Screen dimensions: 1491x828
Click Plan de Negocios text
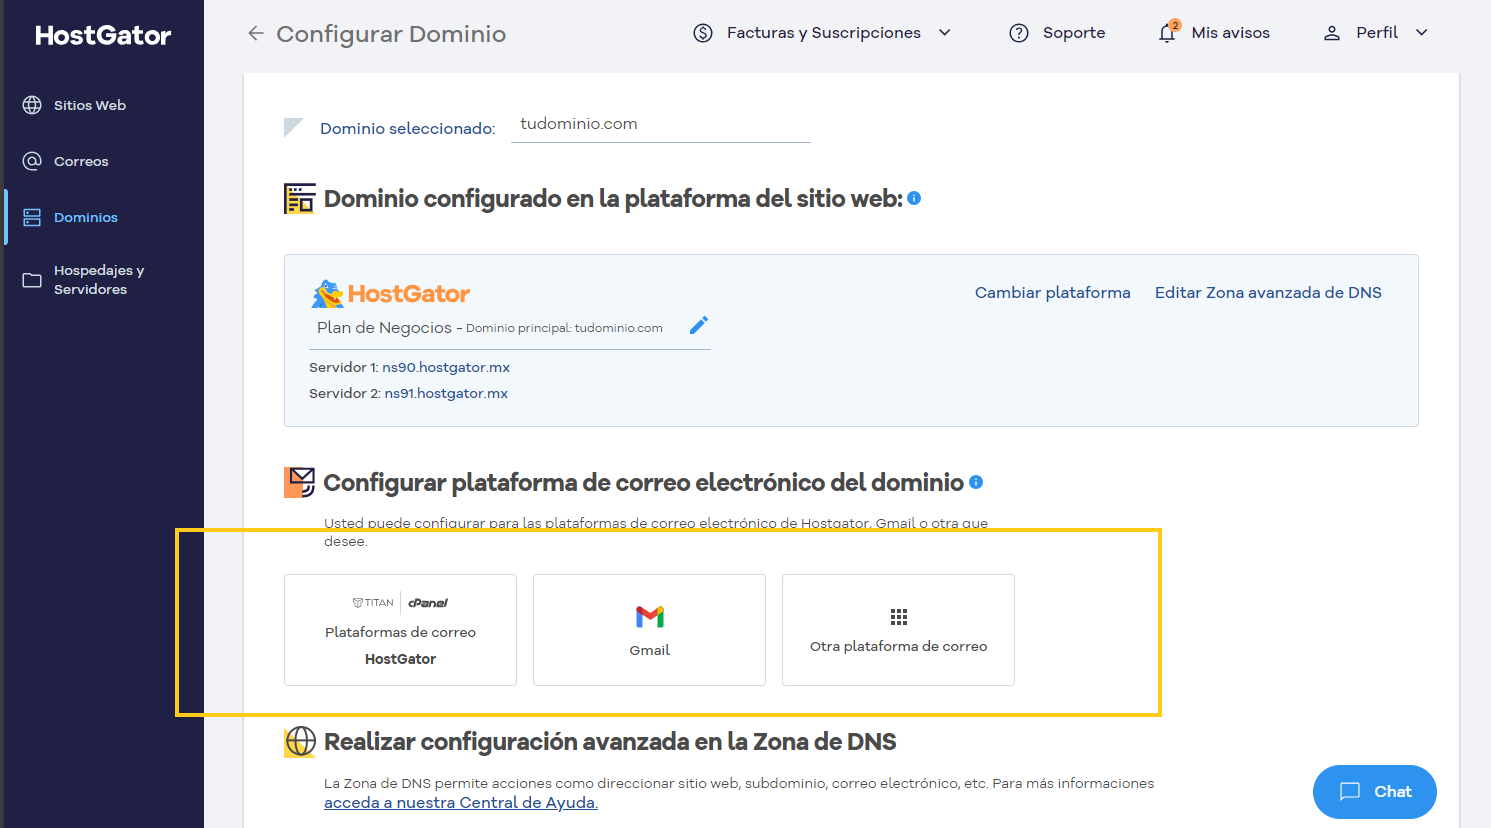coord(384,327)
